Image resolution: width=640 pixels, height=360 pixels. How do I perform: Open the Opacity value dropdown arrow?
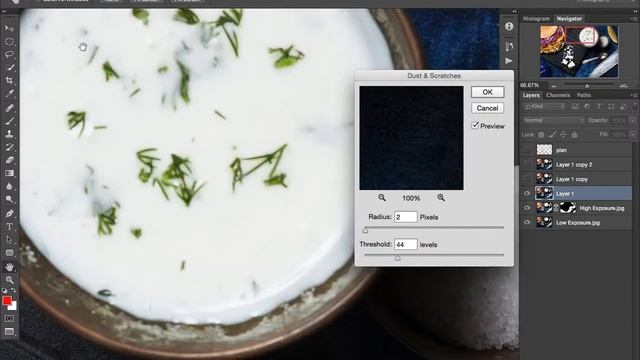click(x=633, y=120)
